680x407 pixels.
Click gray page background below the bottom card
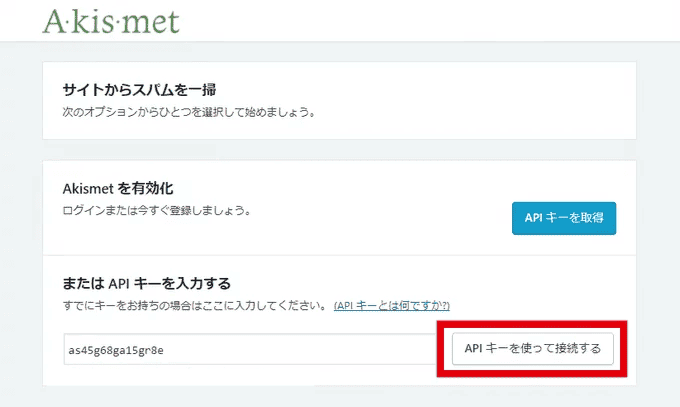coord(339,397)
